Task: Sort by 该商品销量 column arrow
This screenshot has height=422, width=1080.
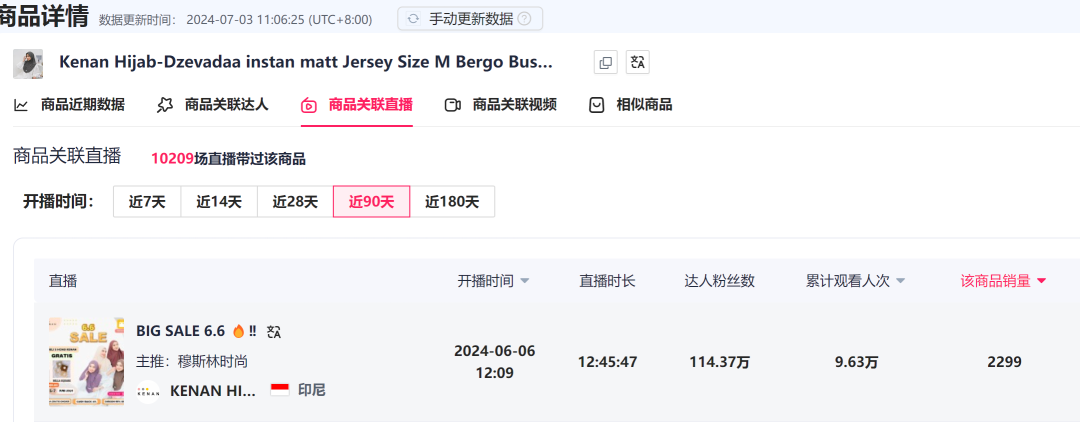Action: pos(1041,282)
